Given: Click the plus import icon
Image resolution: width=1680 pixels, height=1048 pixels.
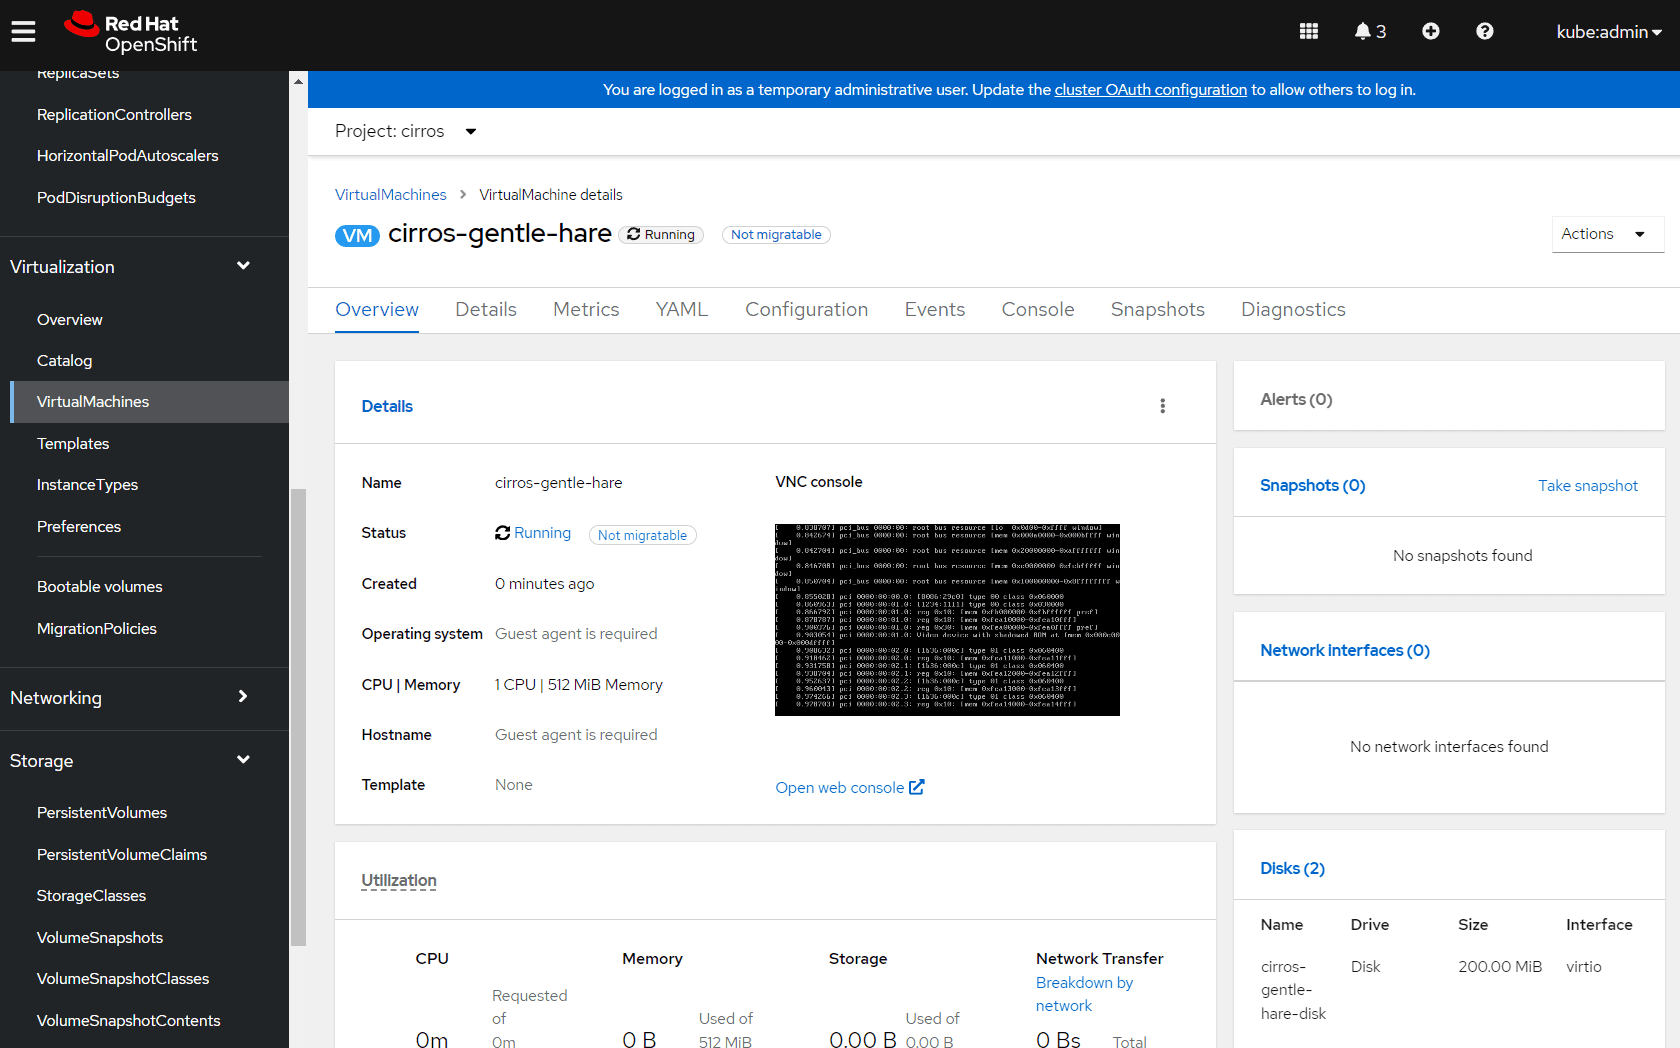Looking at the screenshot, I should pyautogui.click(x=1430, y=32).
